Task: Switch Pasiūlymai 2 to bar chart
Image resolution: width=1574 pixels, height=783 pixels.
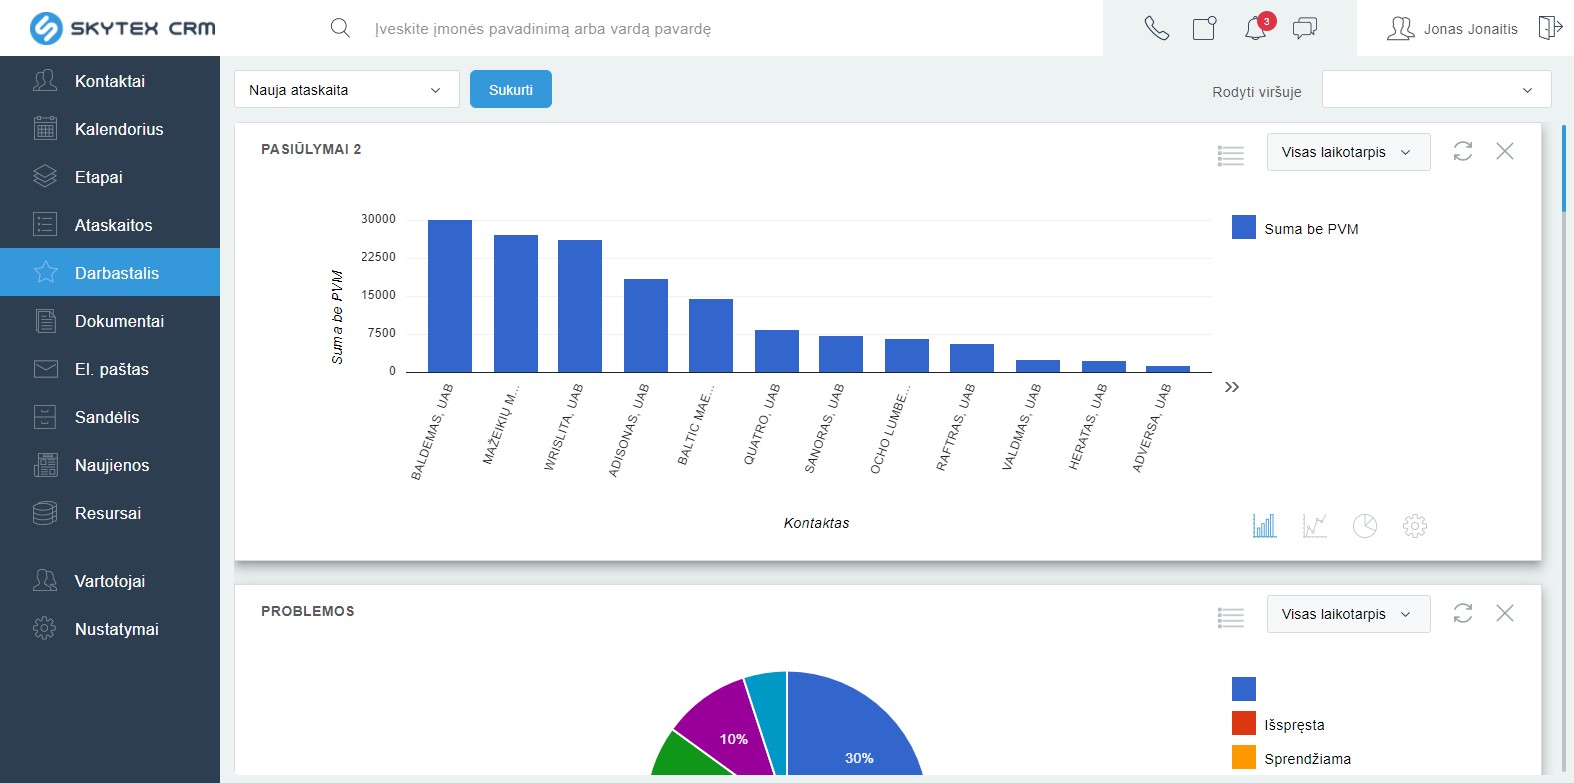Action: point(1265,525)
